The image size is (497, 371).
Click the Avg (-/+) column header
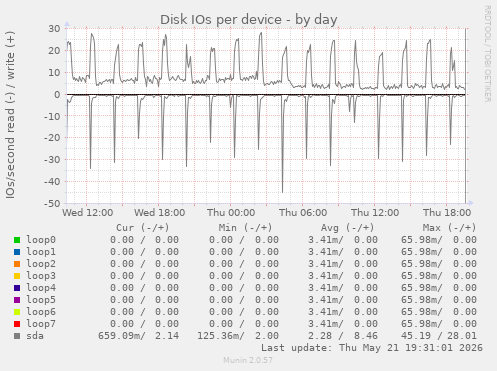tap(347, 228)
